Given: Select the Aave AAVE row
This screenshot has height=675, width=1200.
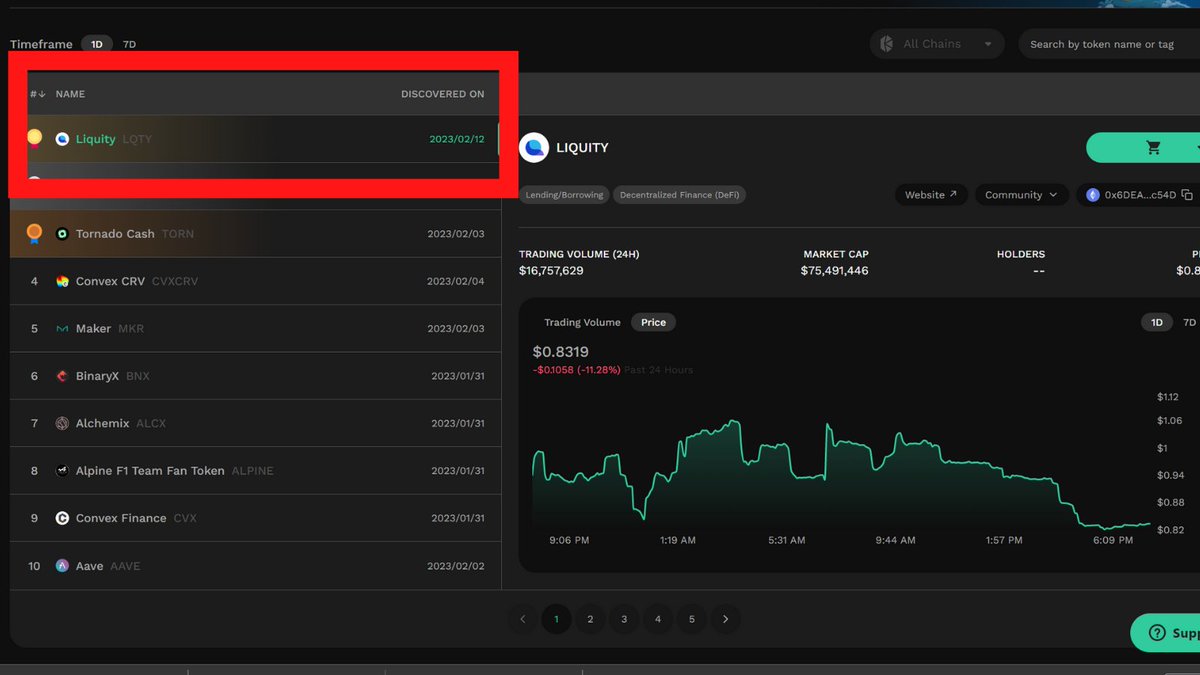Looking at the screenshot, I should (x=255, y=566).
